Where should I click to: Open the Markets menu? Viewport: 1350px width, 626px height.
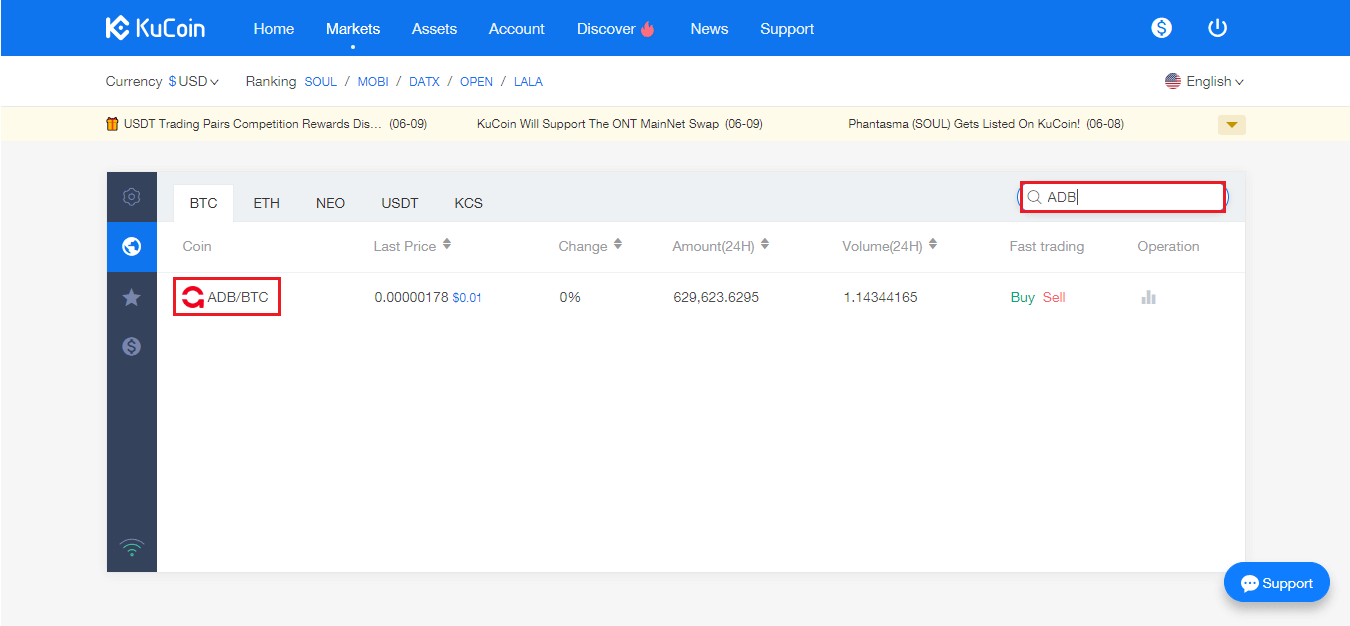(353, 29)
